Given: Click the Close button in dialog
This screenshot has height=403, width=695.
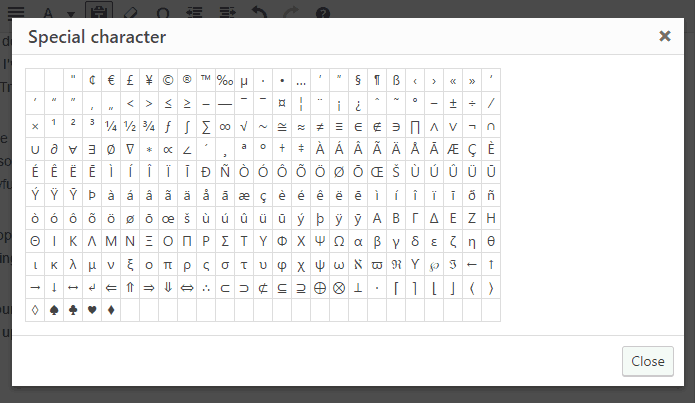Looking at the screenshot, I should click(648, 361).
